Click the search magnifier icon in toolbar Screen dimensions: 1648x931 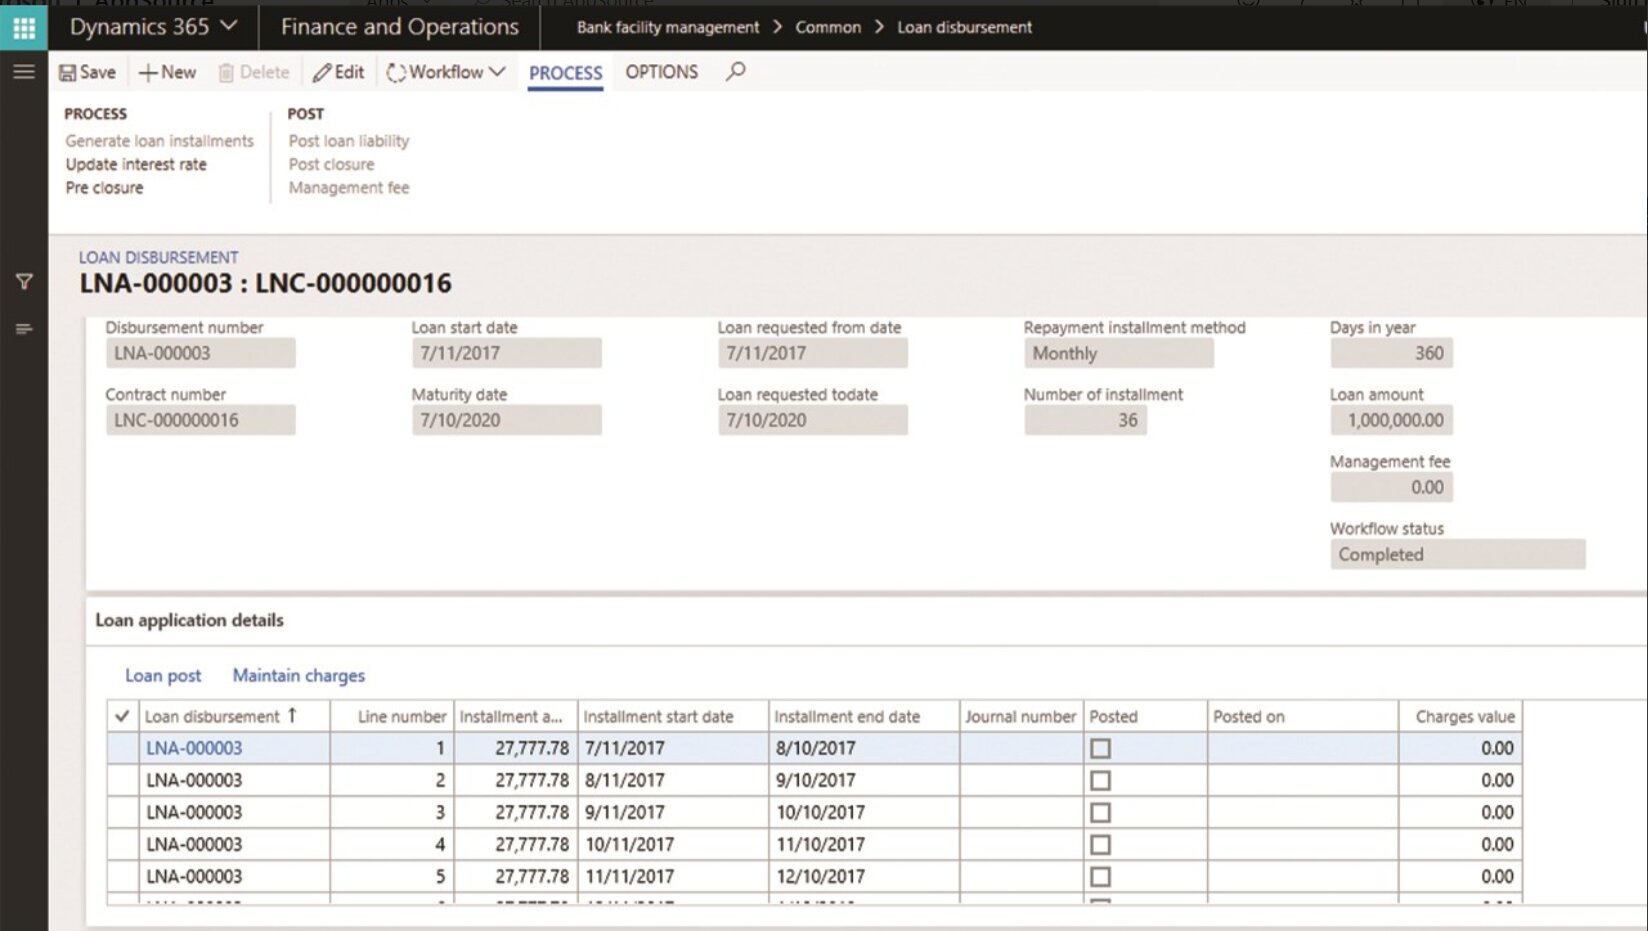pyautogui.click(x=736, y=72)
